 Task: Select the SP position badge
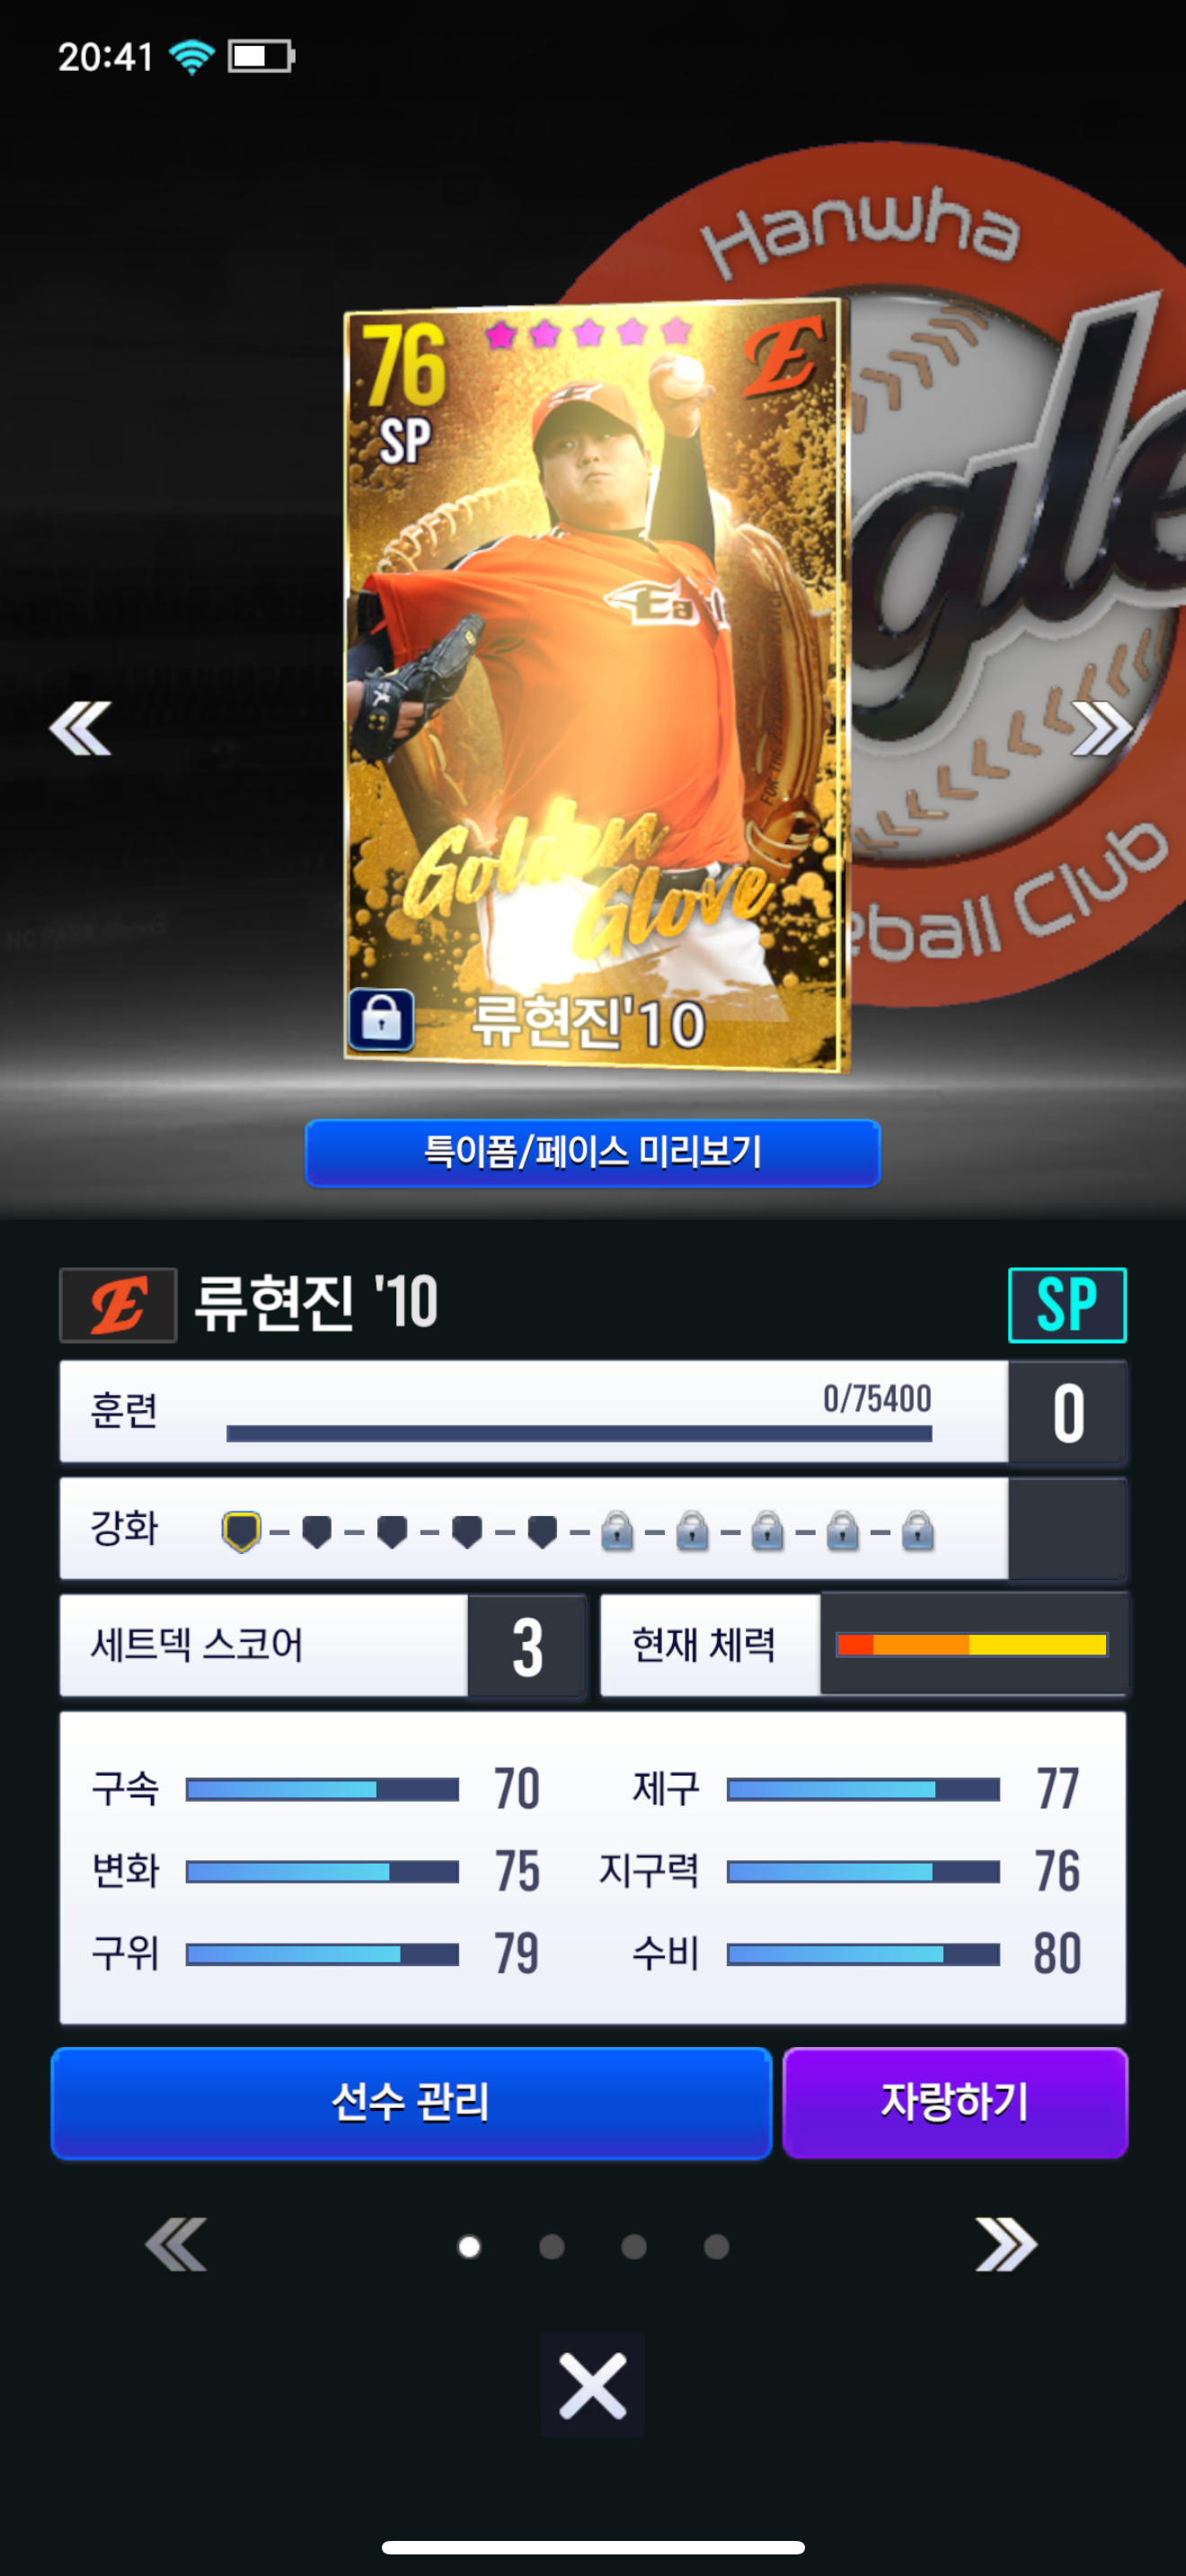coord(1067,1305)
